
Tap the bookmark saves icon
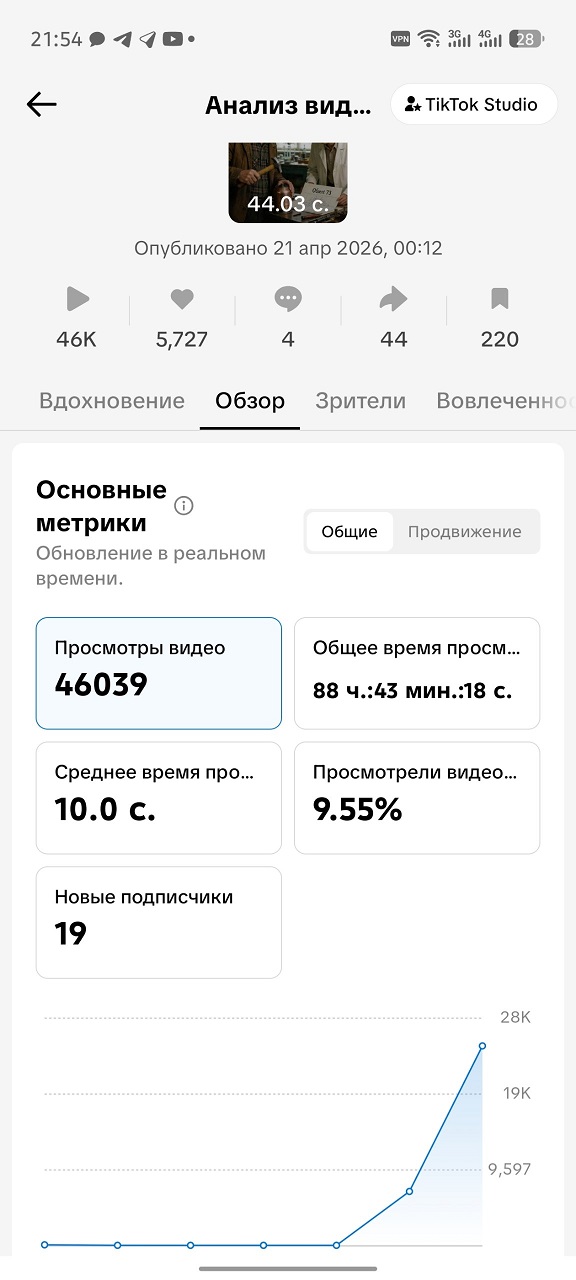[x=500, y=298]
